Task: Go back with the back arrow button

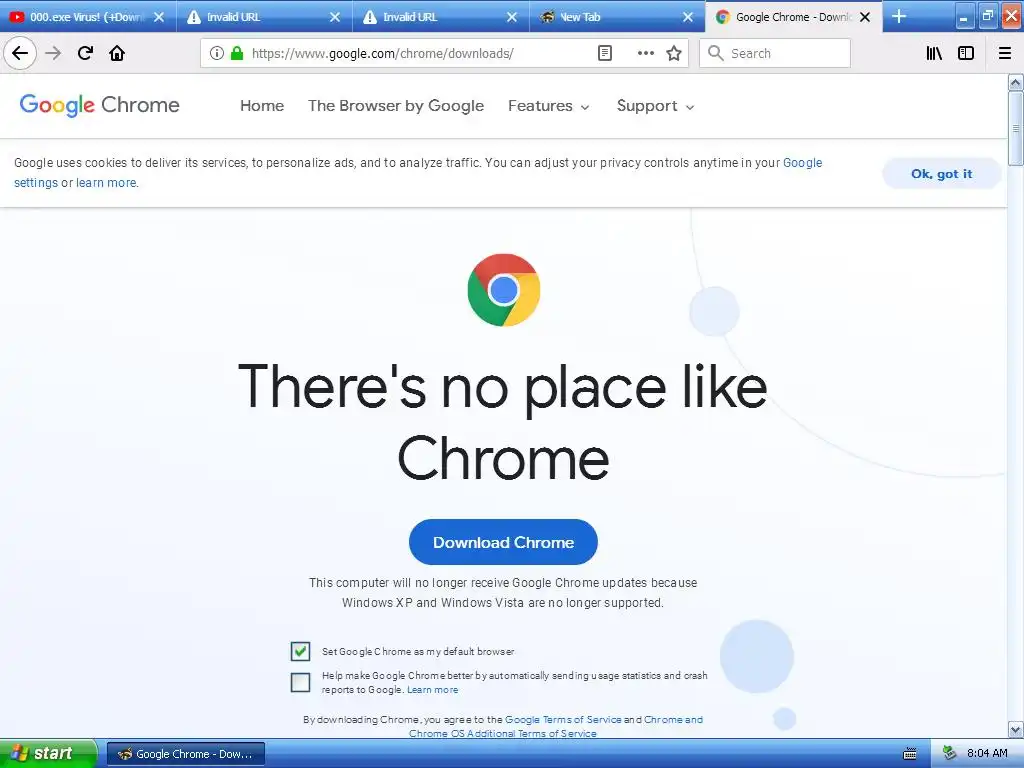Action: [20, 53]
